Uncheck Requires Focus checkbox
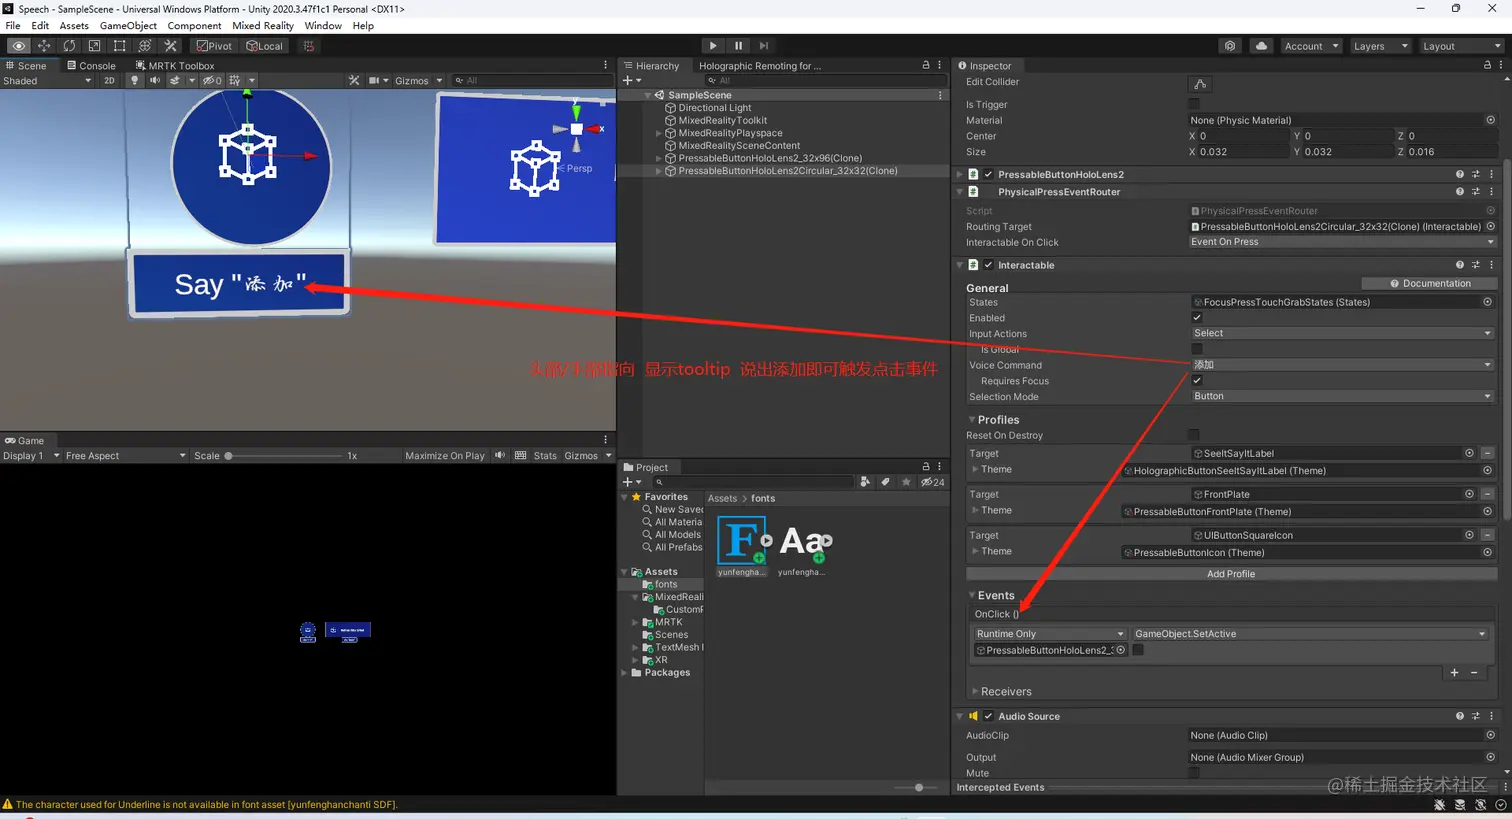1512x819 pixels. [x=1197, y=380]
